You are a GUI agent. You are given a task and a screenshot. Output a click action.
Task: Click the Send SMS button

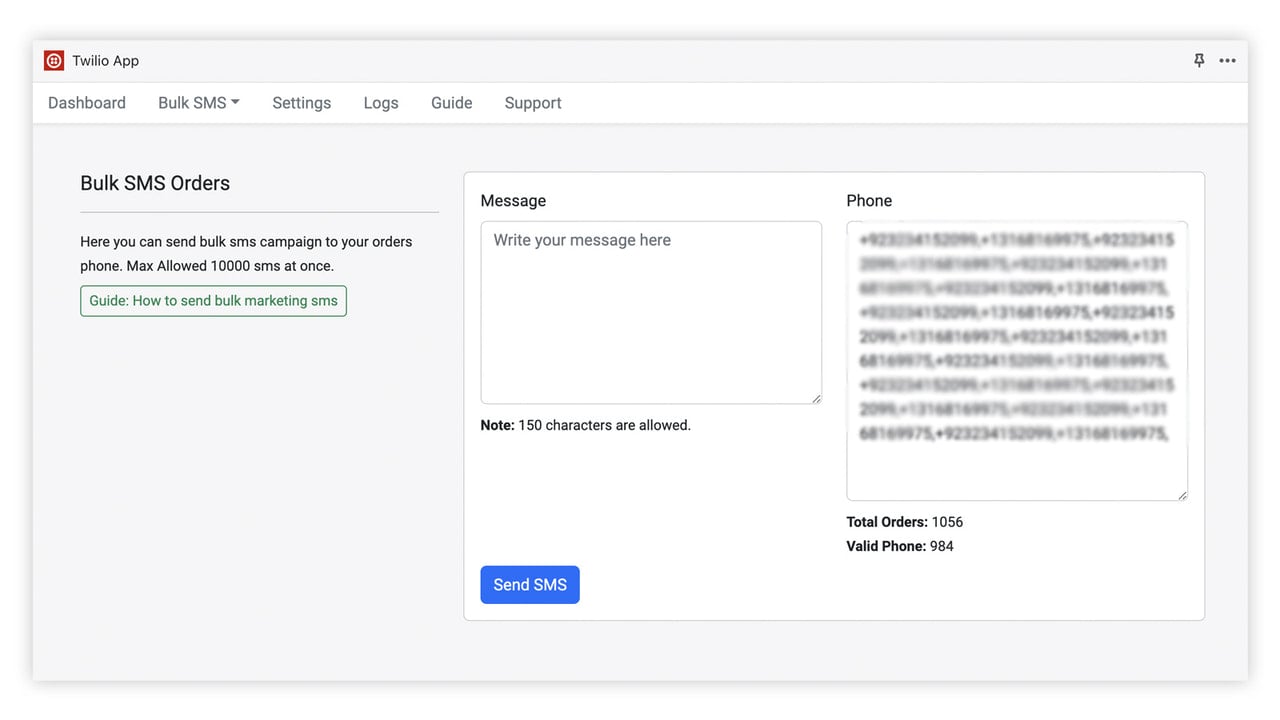coord(530,585)
